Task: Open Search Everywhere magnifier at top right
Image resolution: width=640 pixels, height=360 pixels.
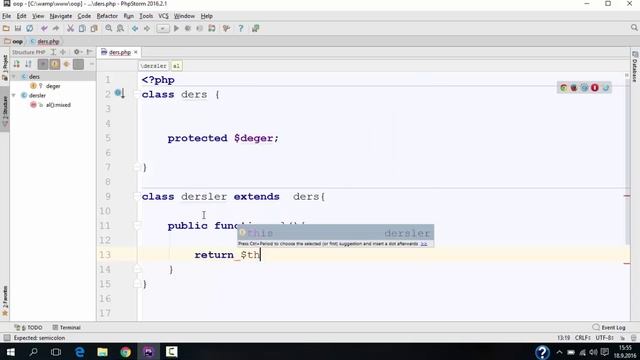Action: tap(634, 28)
